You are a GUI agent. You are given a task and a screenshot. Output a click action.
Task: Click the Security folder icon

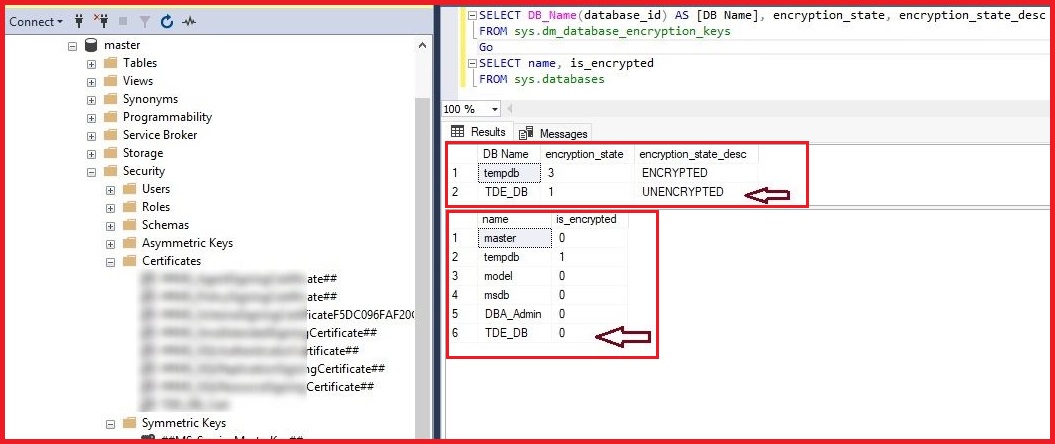tap(110, 171)
